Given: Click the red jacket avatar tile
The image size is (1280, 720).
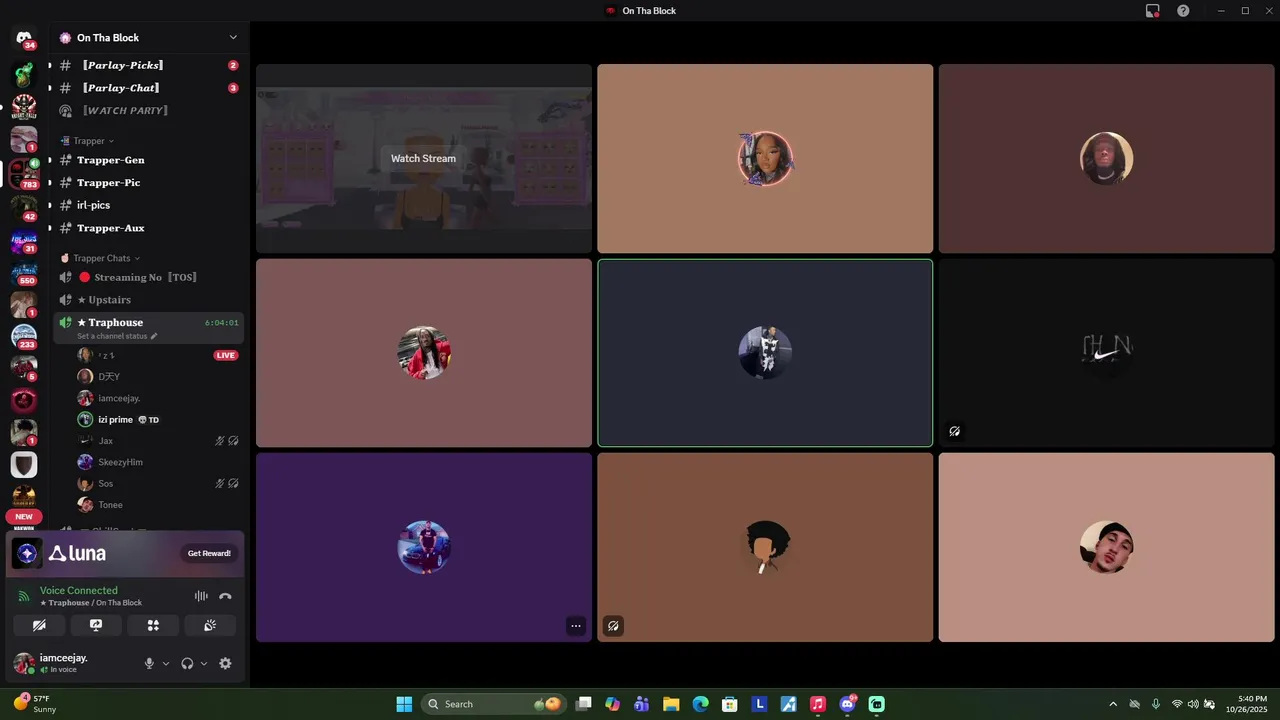Looking at the screenshot, I should 424,353.
